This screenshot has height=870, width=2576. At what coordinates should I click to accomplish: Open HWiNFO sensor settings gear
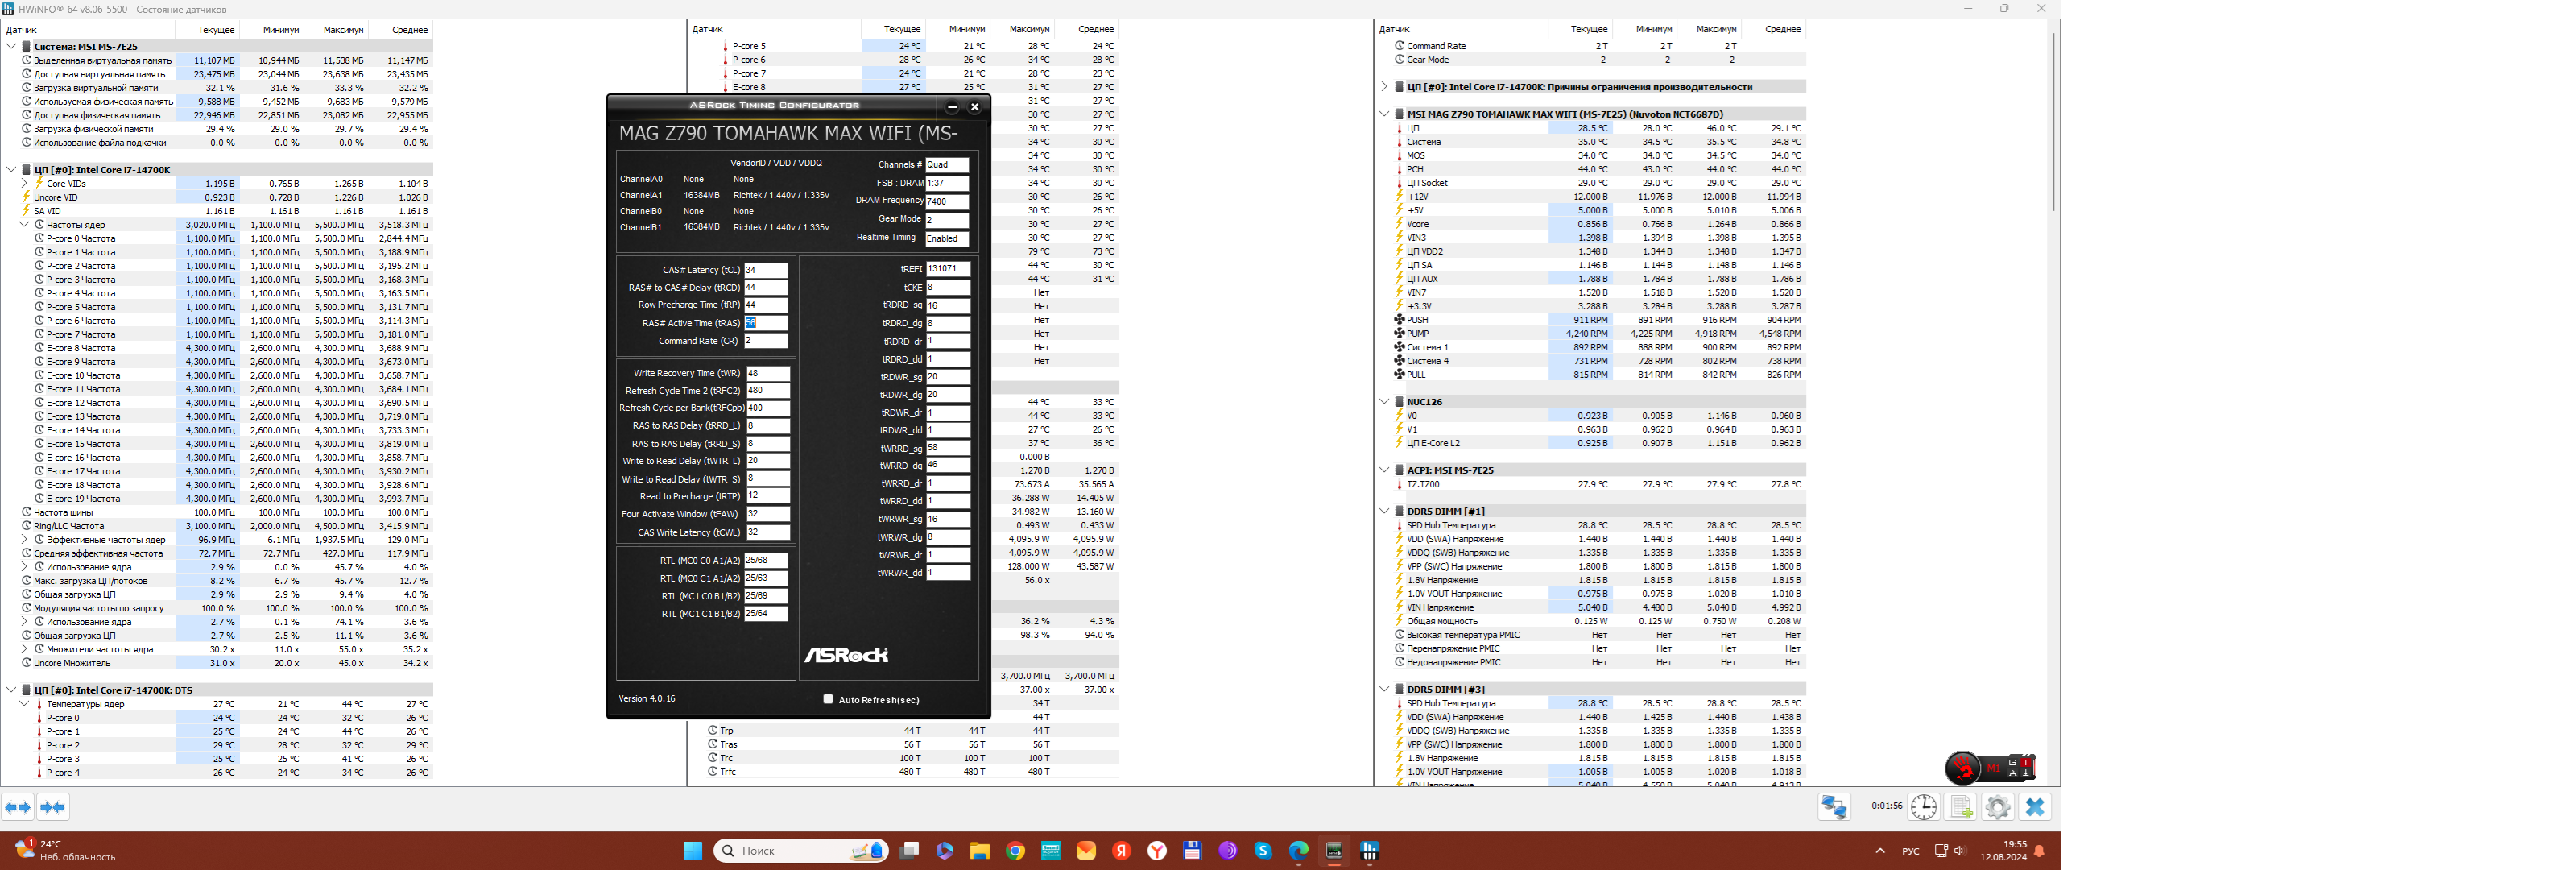point(1998,807)
